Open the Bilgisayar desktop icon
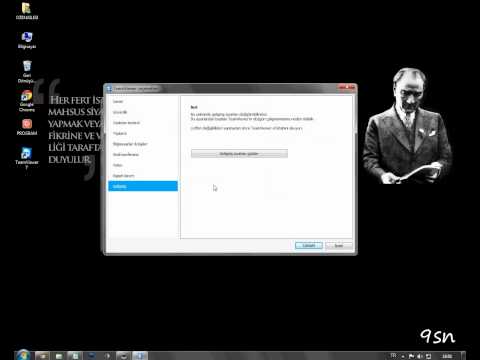The width and height of the screenshot is (480, 360). [x=27, y=40]
